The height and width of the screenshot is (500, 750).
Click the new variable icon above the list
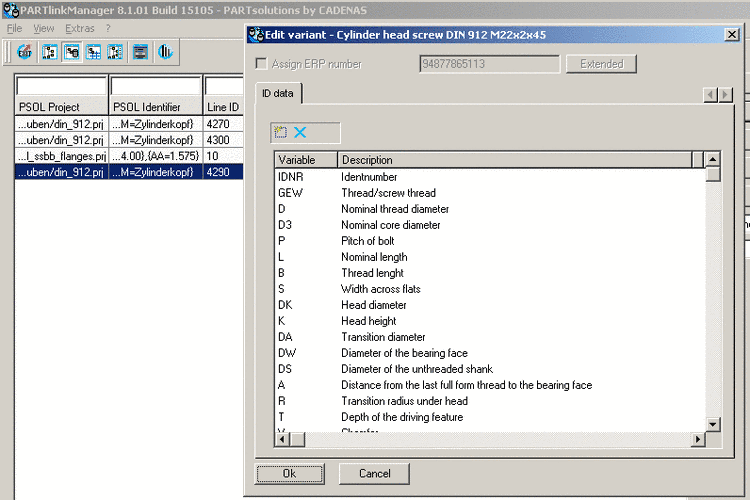tap(280, 132)
